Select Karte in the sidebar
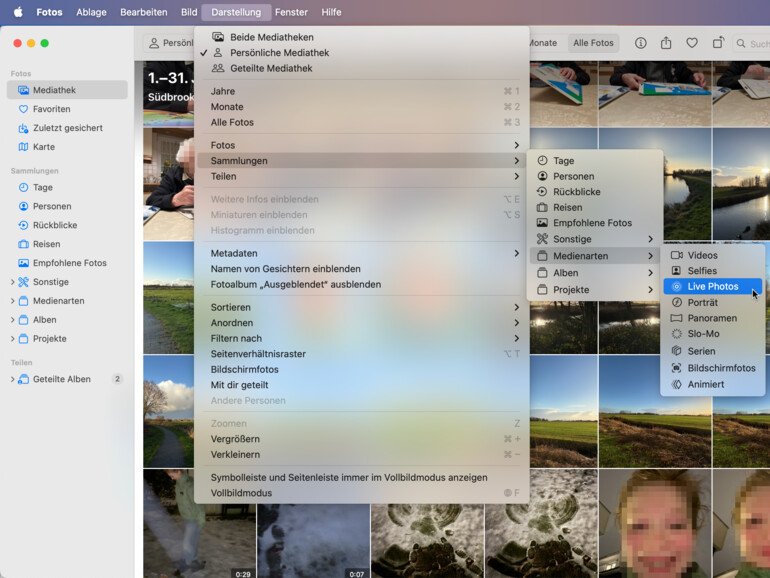 coord(43,147)
